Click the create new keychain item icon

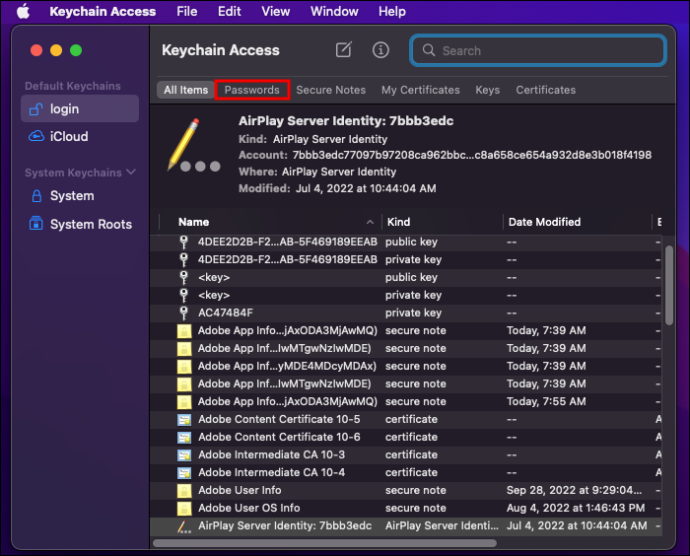(343, 50)
